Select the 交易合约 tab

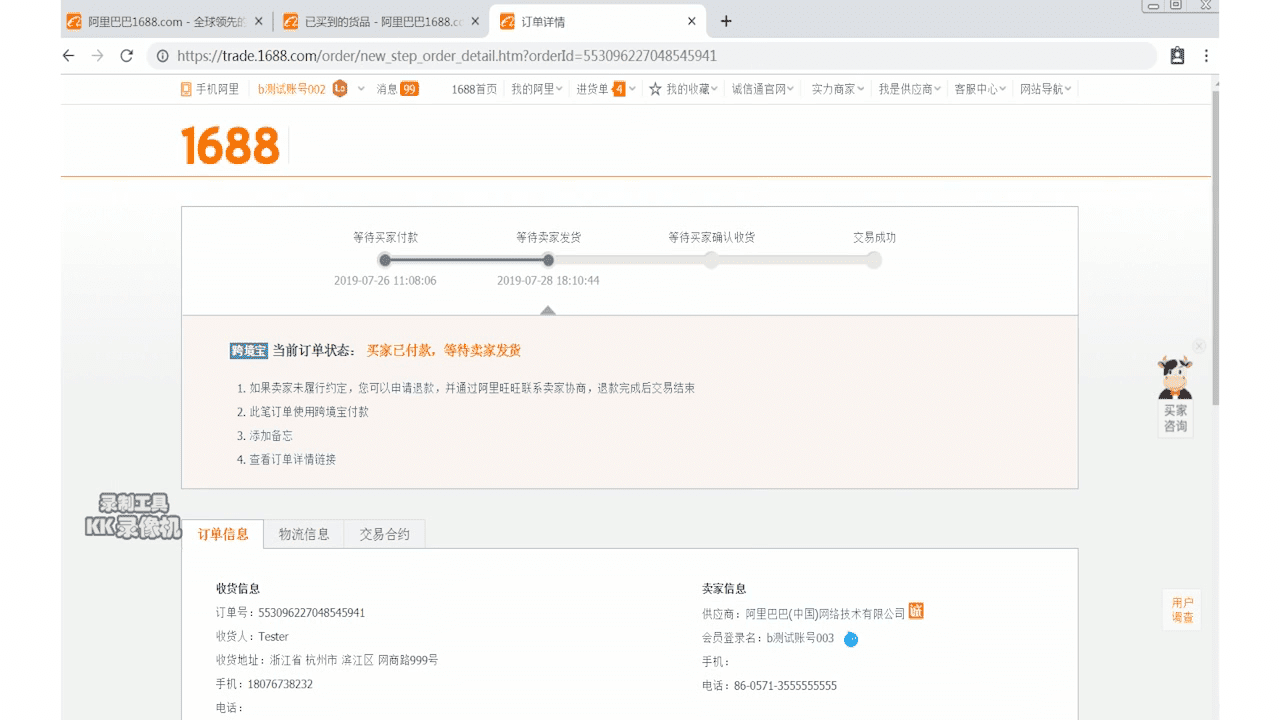385,534
